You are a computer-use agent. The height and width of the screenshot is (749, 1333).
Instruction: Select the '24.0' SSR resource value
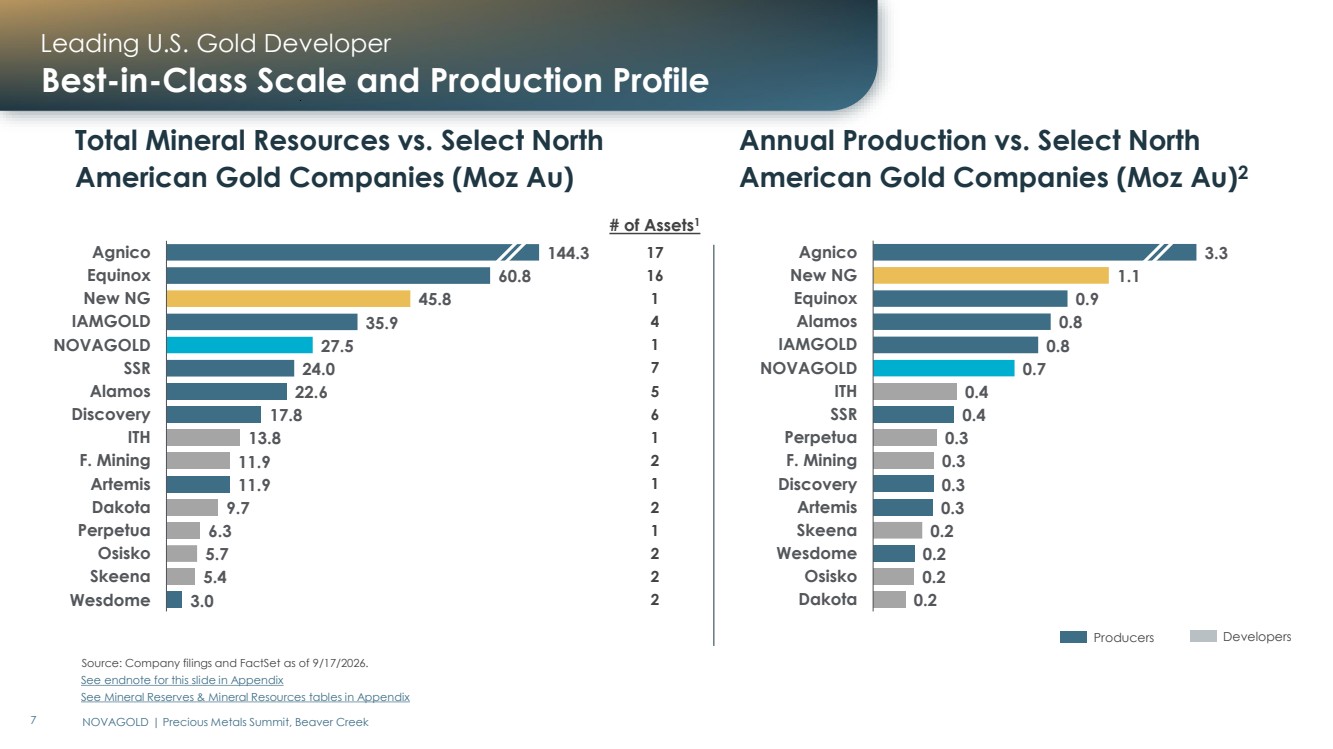coord(318,369)
